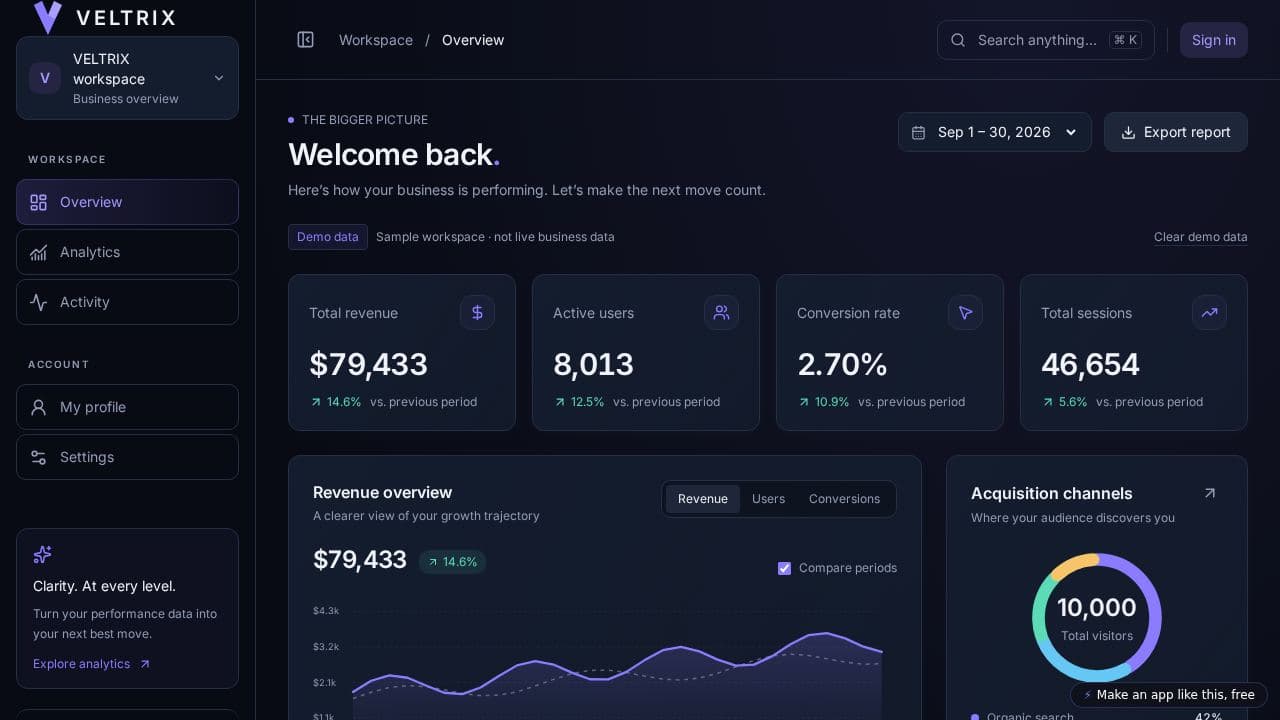The height and width of the screenshot is (720, 1280).
Task: Click the $79,433 Total revenue value
Action: point(369,364)
